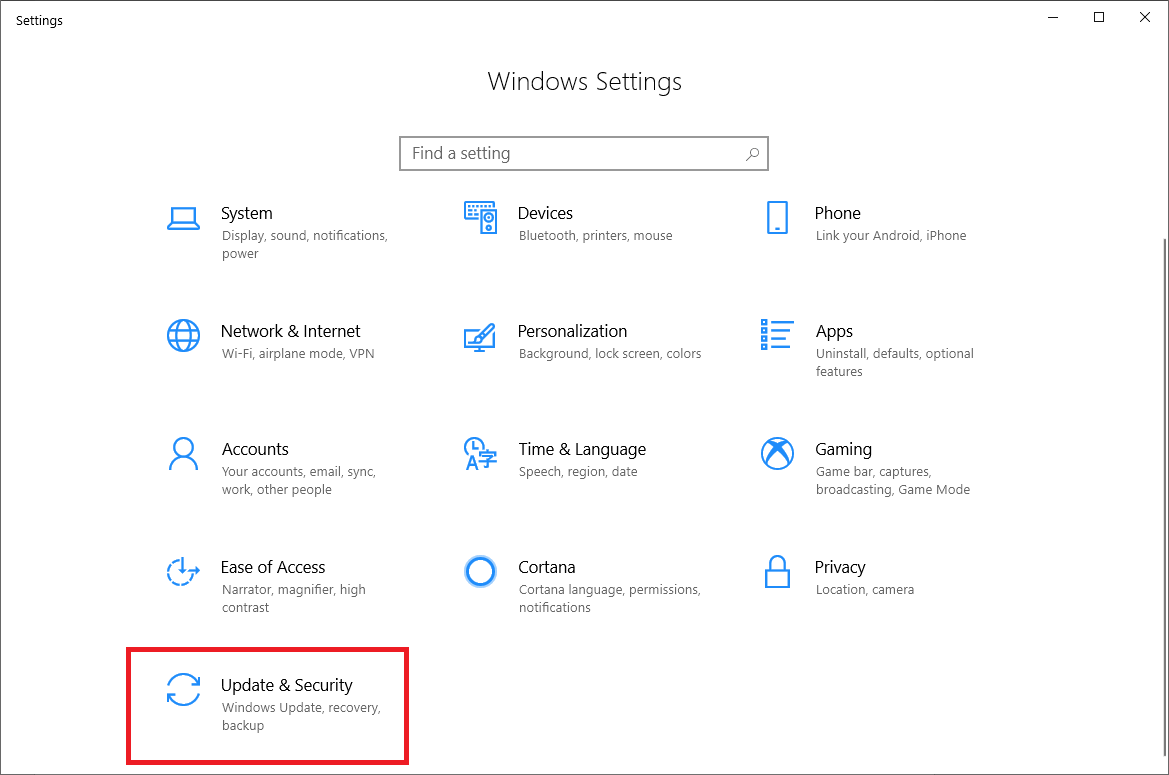The height and width of the screenshot is (775, 1169).
Task: Select the Phone icon
Action: [777, 217]
